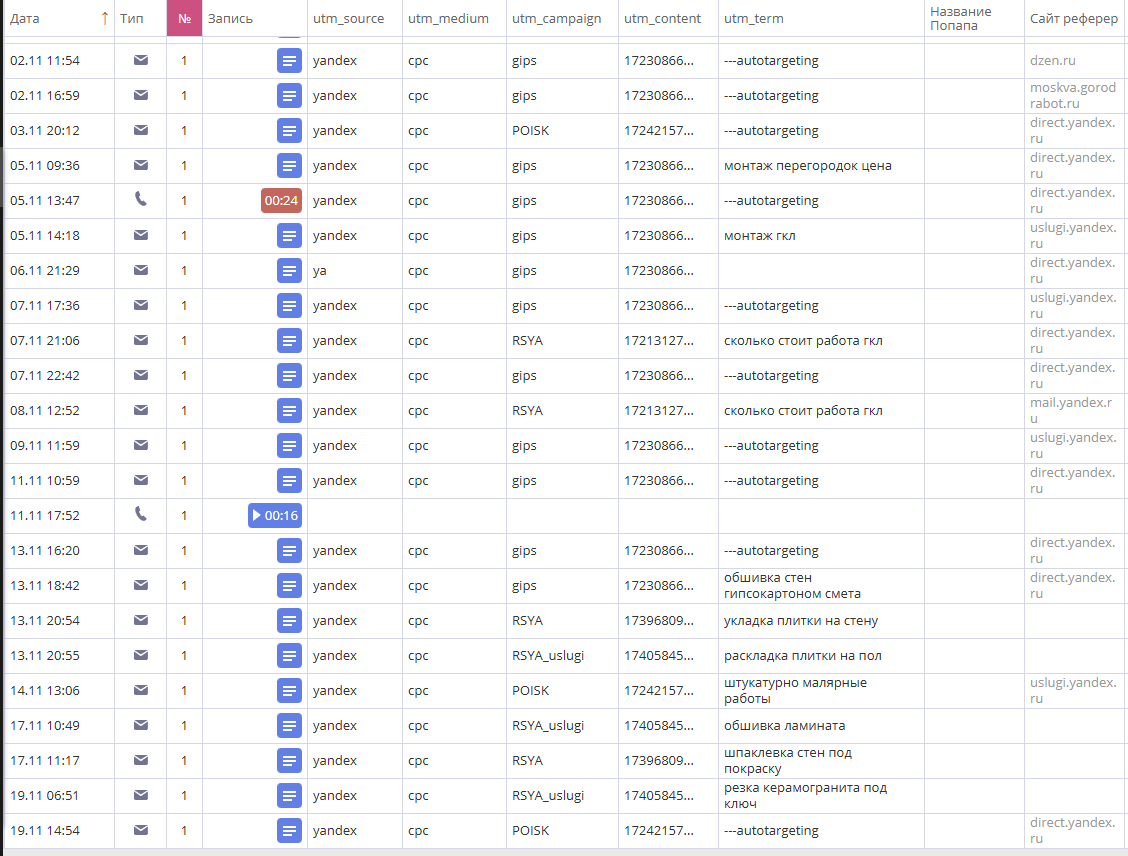Open the form record for 06.11 21:29
This screenshot has width=1128, height=856.
(x=288, y=271)
